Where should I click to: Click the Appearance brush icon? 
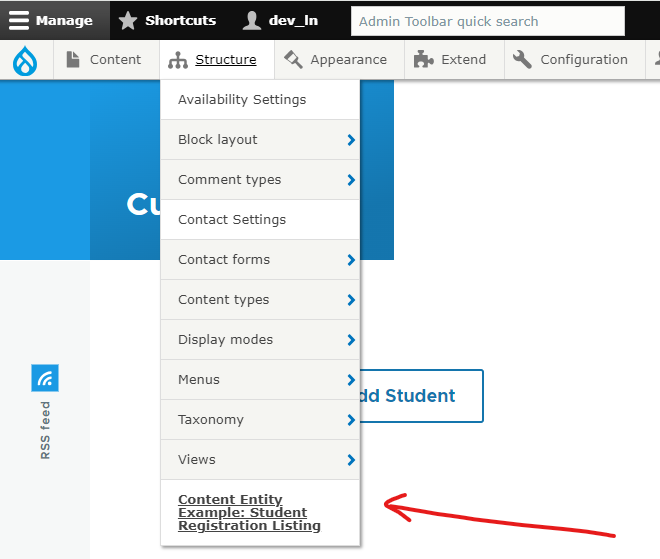coord(293,59)
